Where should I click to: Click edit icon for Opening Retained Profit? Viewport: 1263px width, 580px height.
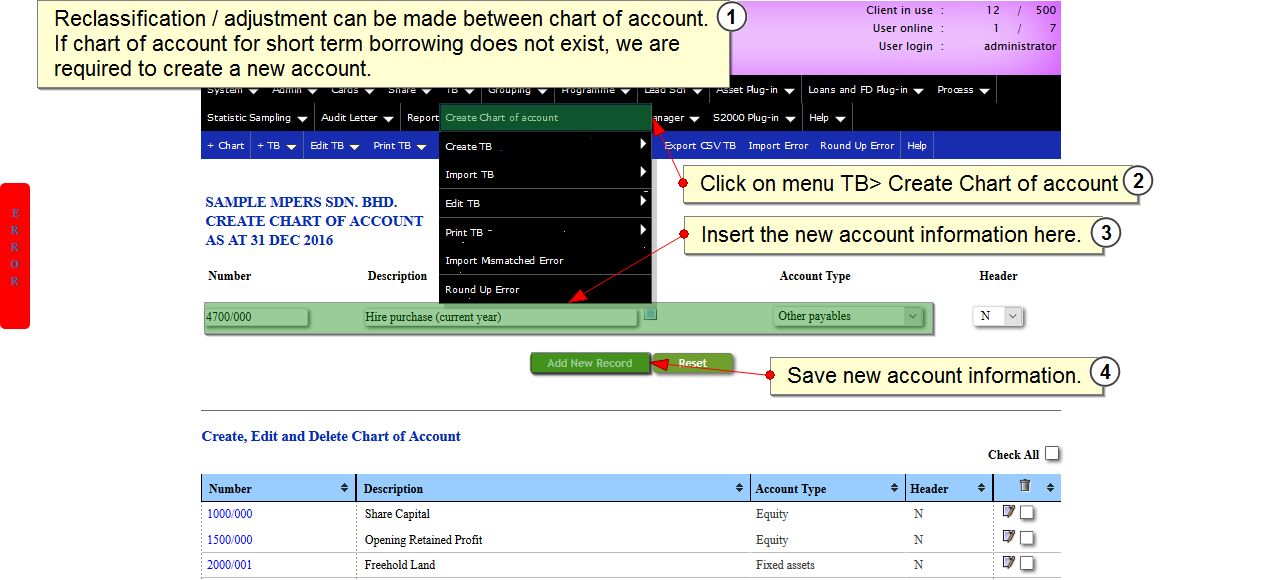pos(1009,537)
